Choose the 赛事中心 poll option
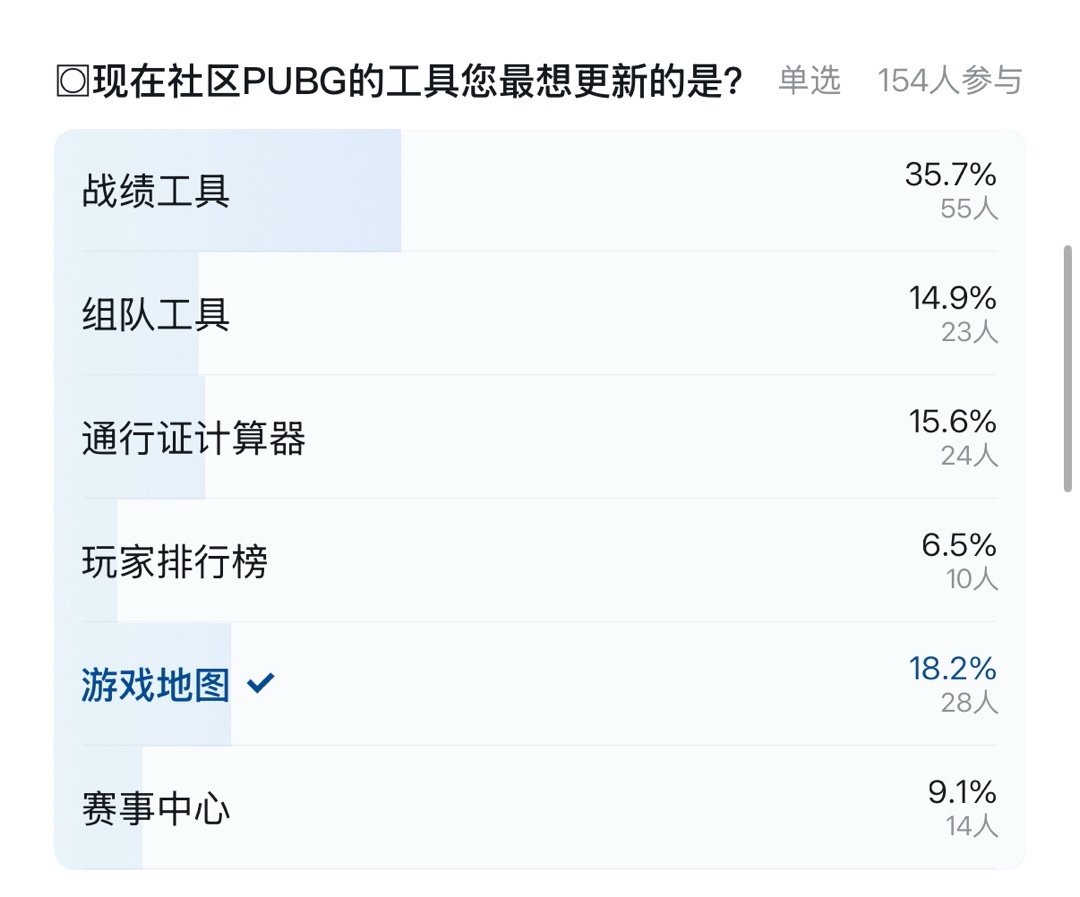 click(156, 808)
